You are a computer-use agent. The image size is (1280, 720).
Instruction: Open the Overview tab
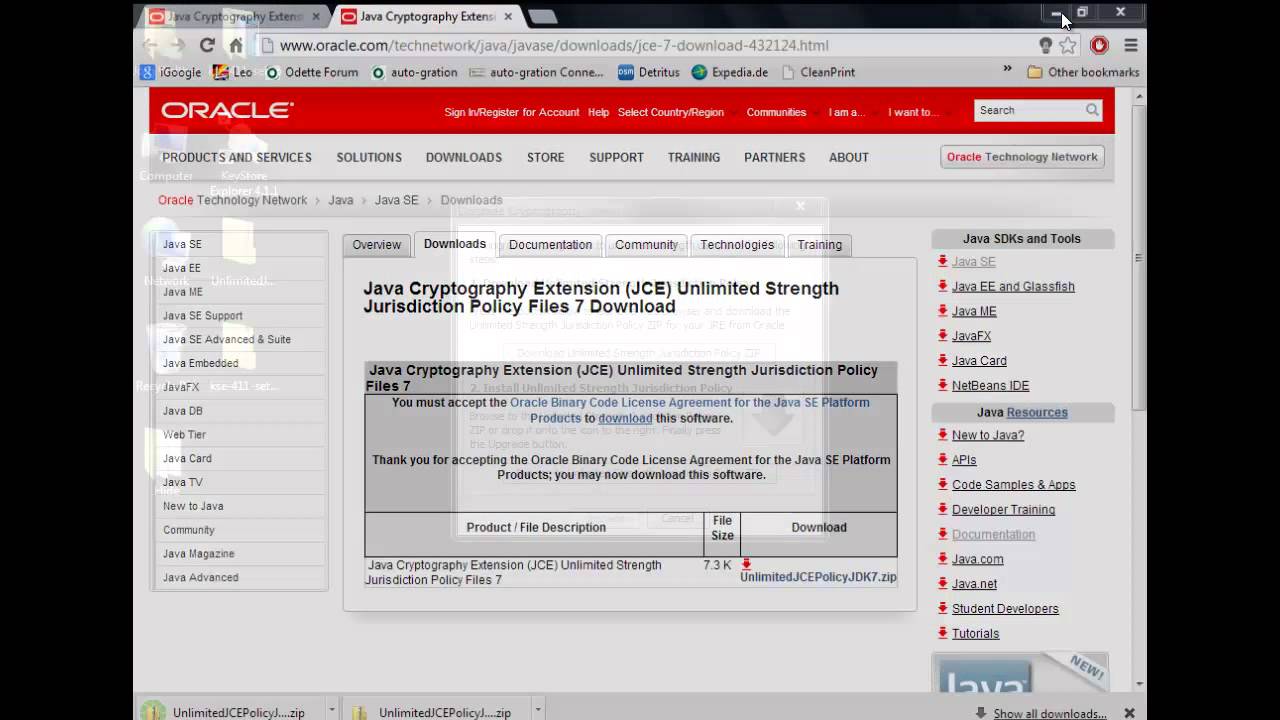[x=376, y=244]
